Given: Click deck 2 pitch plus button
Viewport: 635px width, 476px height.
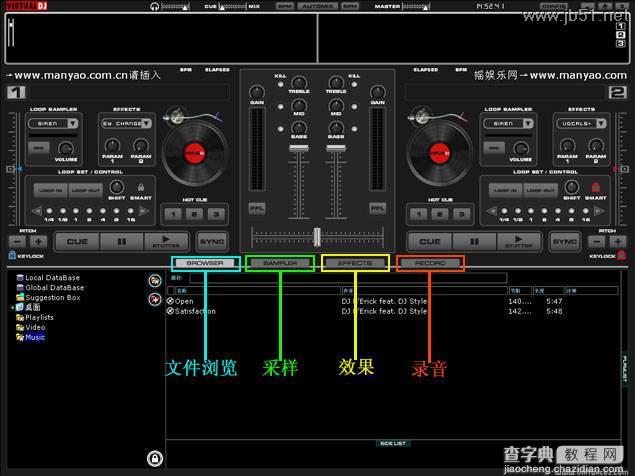Looking at the screenshot, I should coord(618,242).
